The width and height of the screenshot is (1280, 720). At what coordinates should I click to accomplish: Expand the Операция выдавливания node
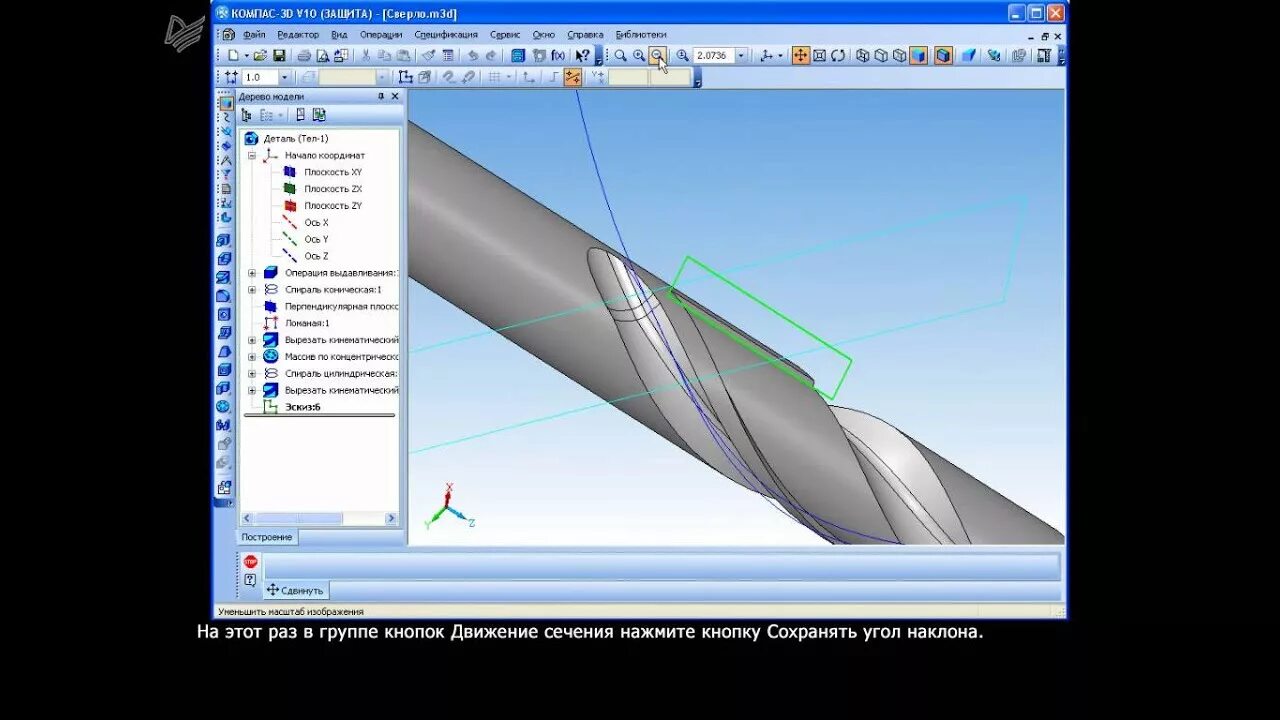coord(252,273)
